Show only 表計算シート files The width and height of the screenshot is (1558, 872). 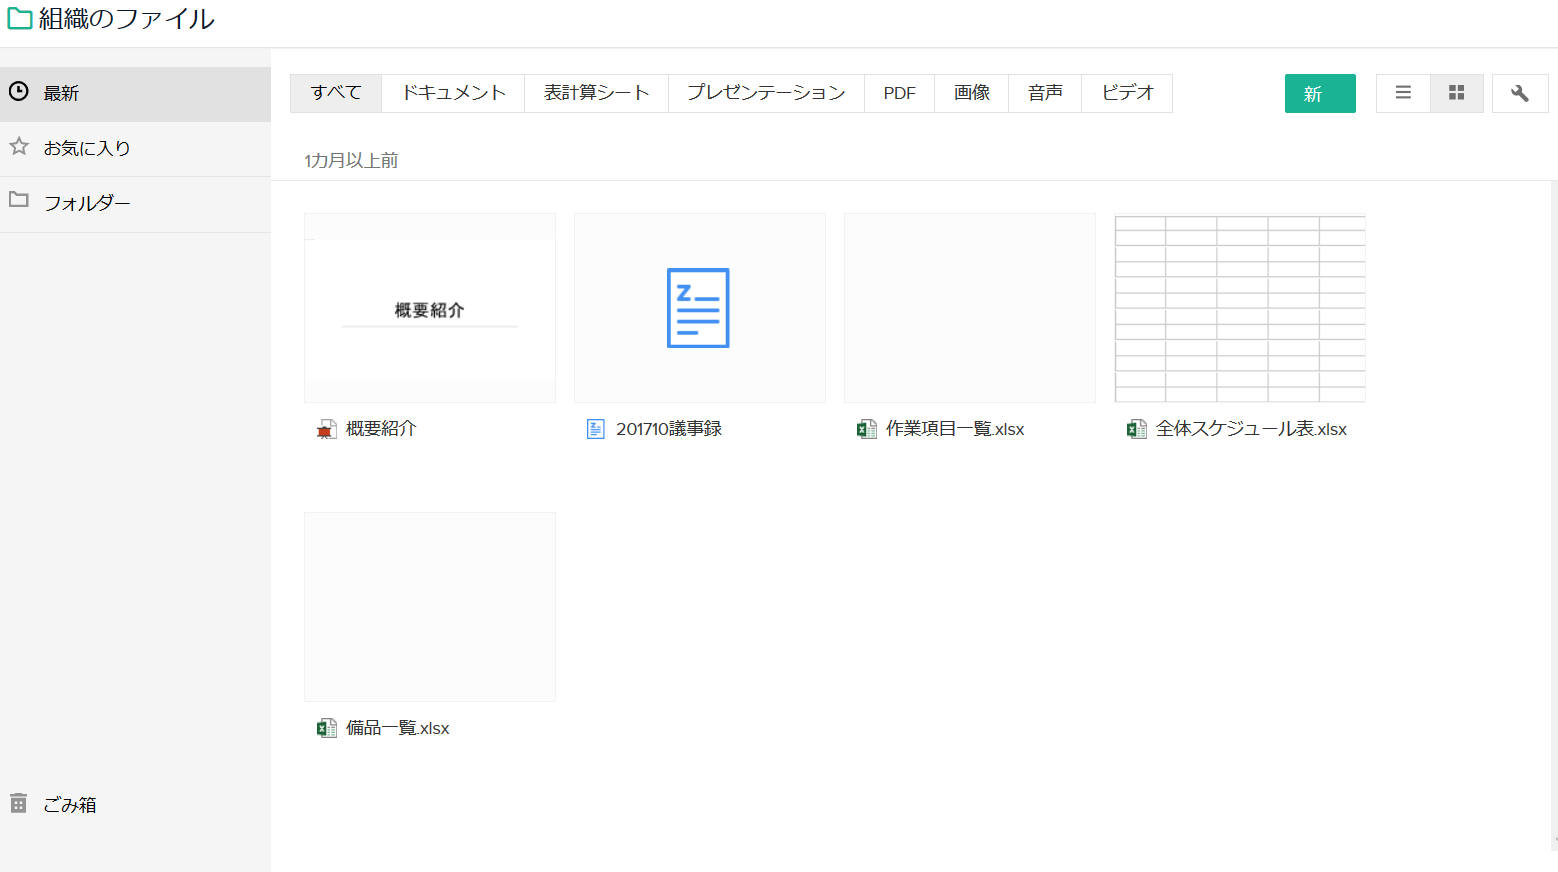596,93
